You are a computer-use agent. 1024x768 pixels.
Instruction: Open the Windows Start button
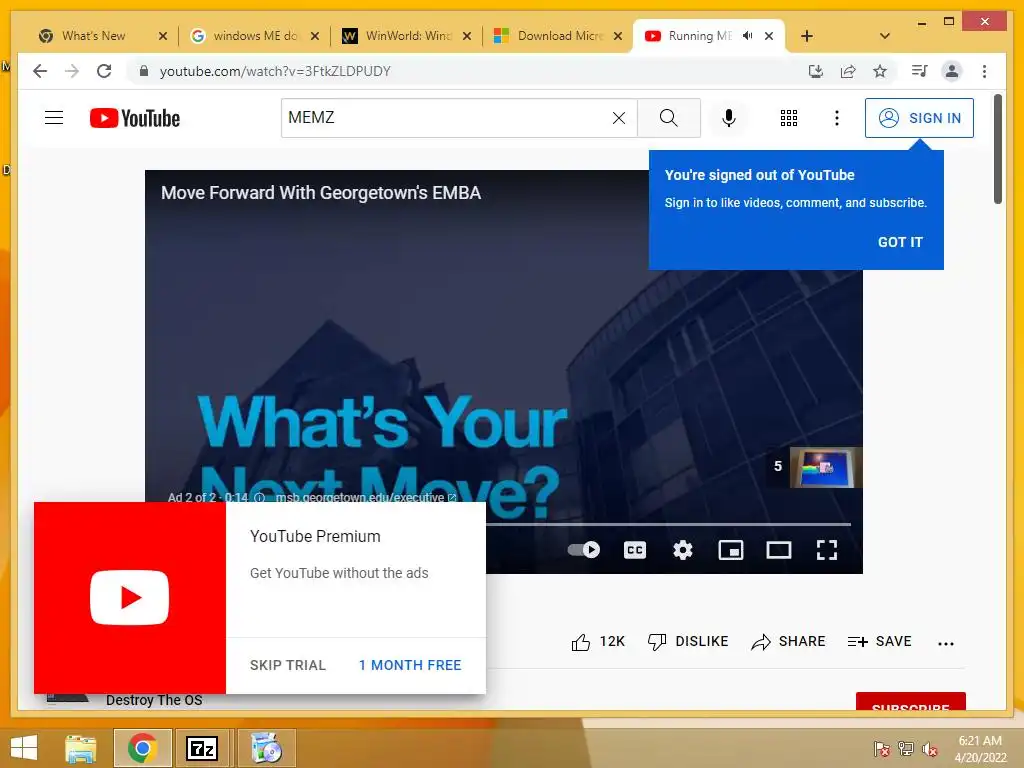coord(24,748)
